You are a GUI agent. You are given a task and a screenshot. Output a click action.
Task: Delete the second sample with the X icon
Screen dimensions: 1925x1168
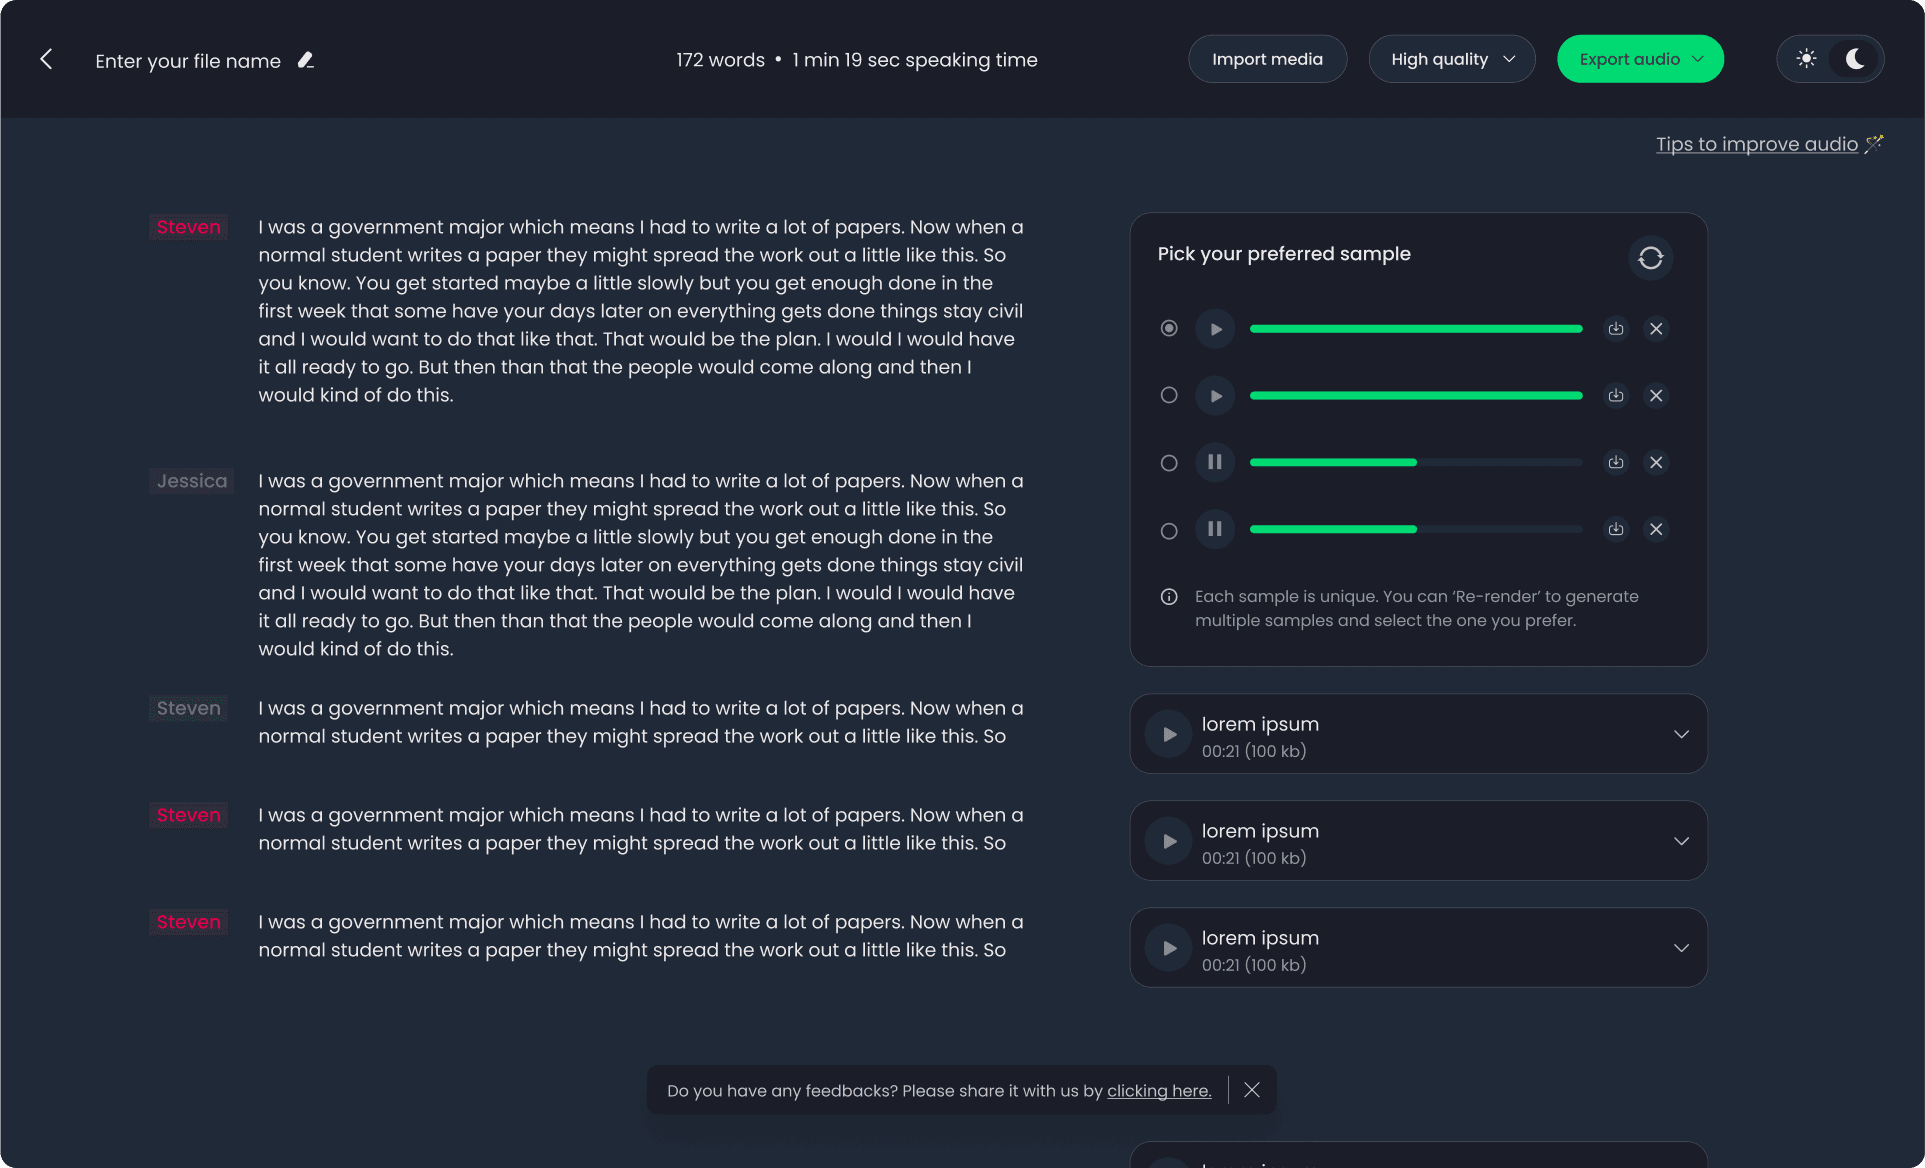(x=1656, y=395)
